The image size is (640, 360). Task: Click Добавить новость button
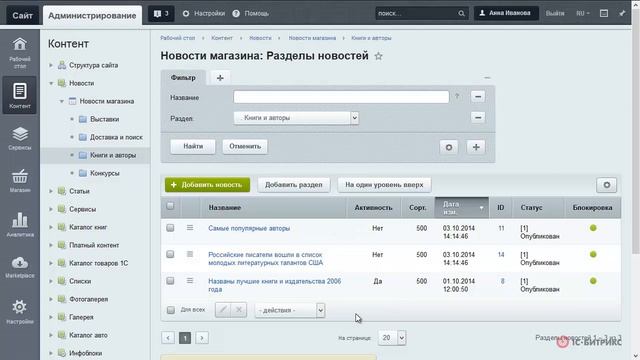(207, 185)
